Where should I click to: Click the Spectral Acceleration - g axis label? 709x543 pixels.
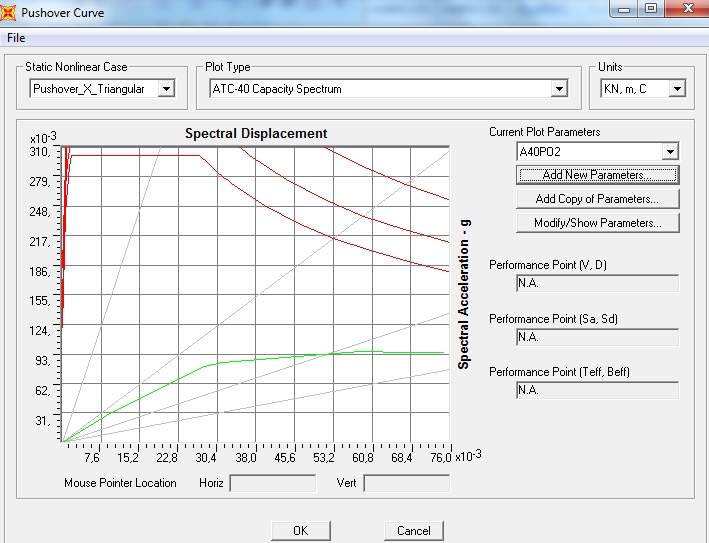(464, 294)
